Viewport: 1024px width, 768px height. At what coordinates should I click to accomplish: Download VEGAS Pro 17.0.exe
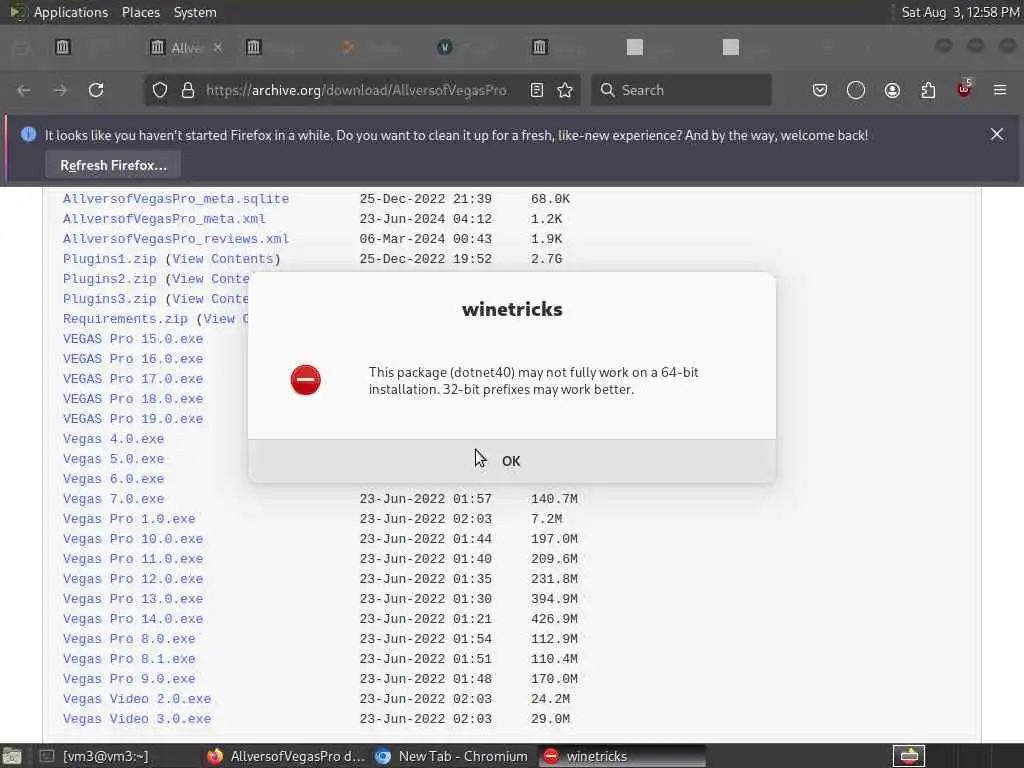(x=133, y=379)
